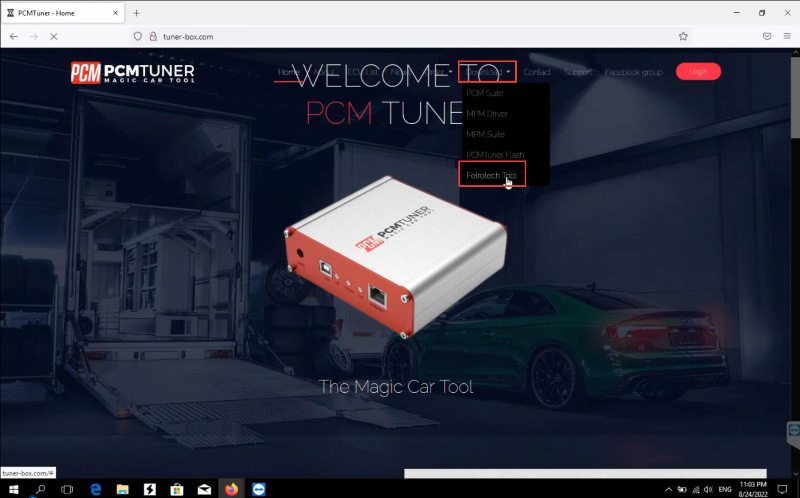Click the scrollbar up arrow
The width and height of the screenshot is (800, 498).
coord(795,52)
